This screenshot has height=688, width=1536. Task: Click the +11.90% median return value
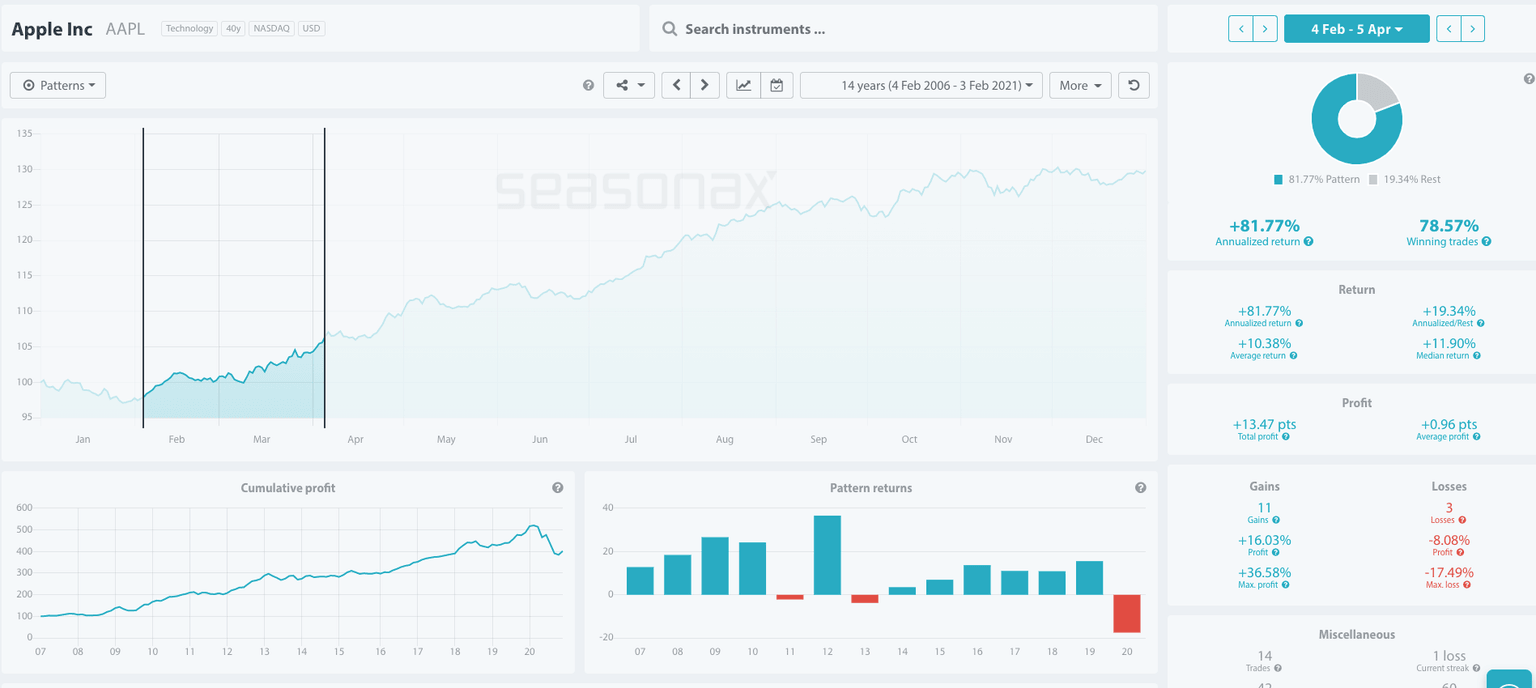[1449, 343]
